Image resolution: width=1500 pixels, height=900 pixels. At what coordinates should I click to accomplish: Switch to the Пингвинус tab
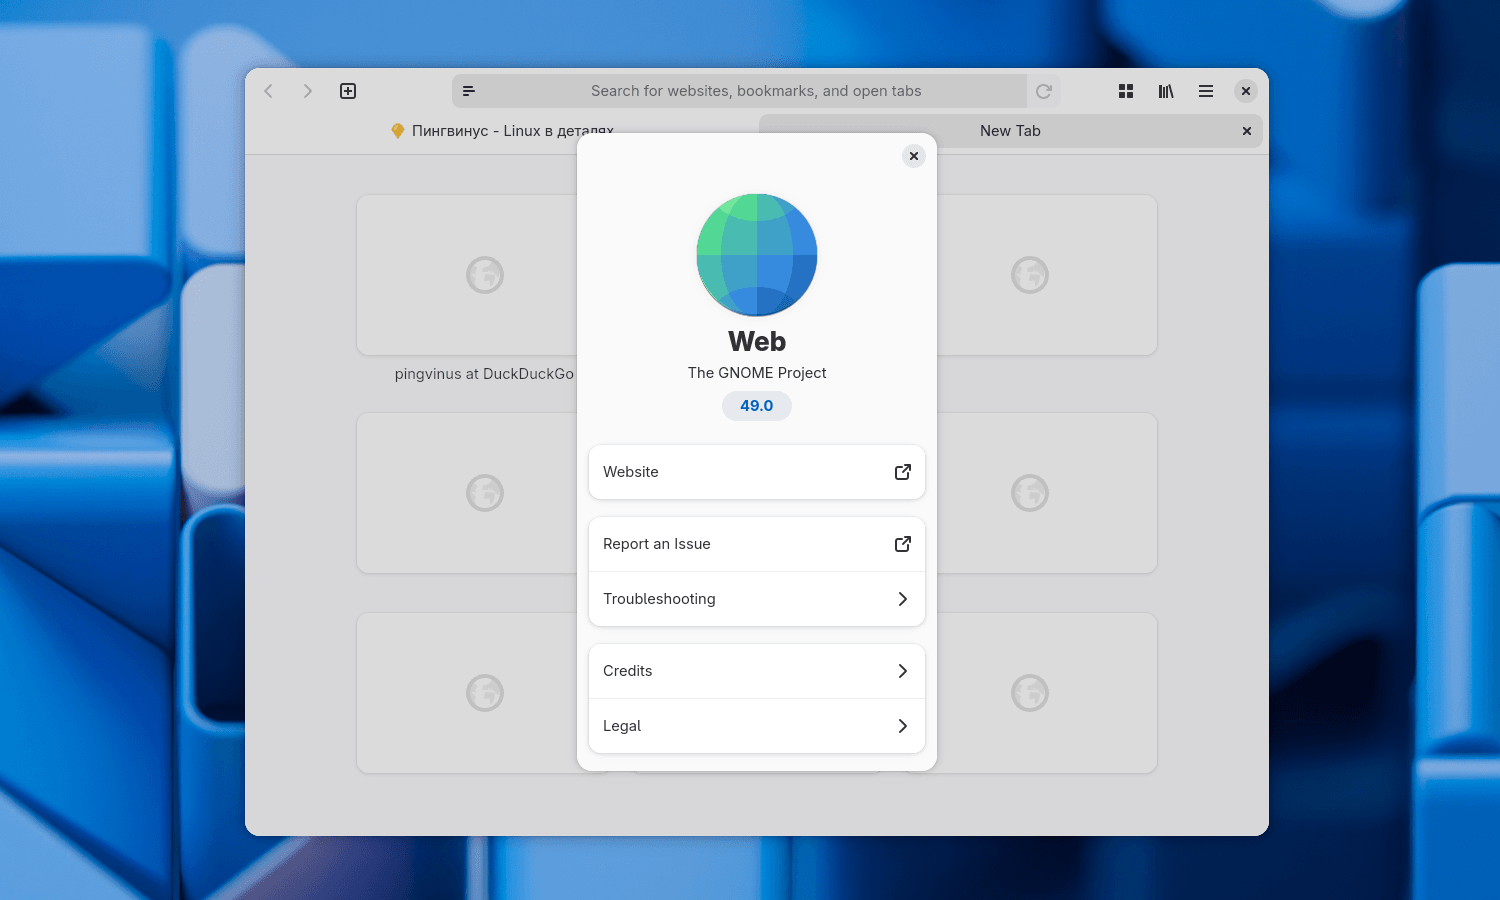500,131
